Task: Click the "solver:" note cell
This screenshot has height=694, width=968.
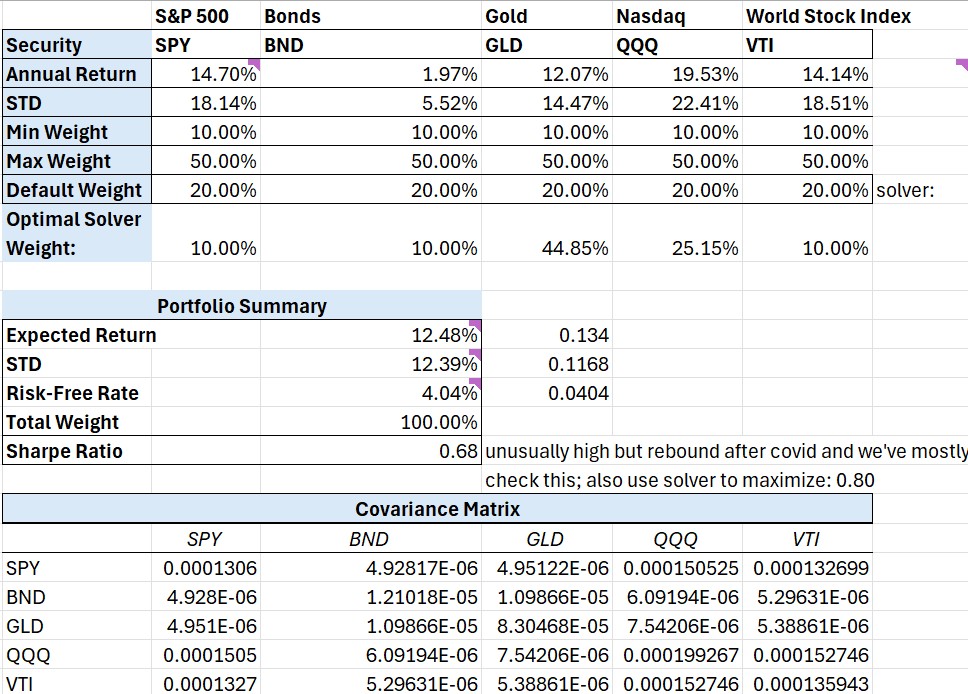Action: click(904, 190)
